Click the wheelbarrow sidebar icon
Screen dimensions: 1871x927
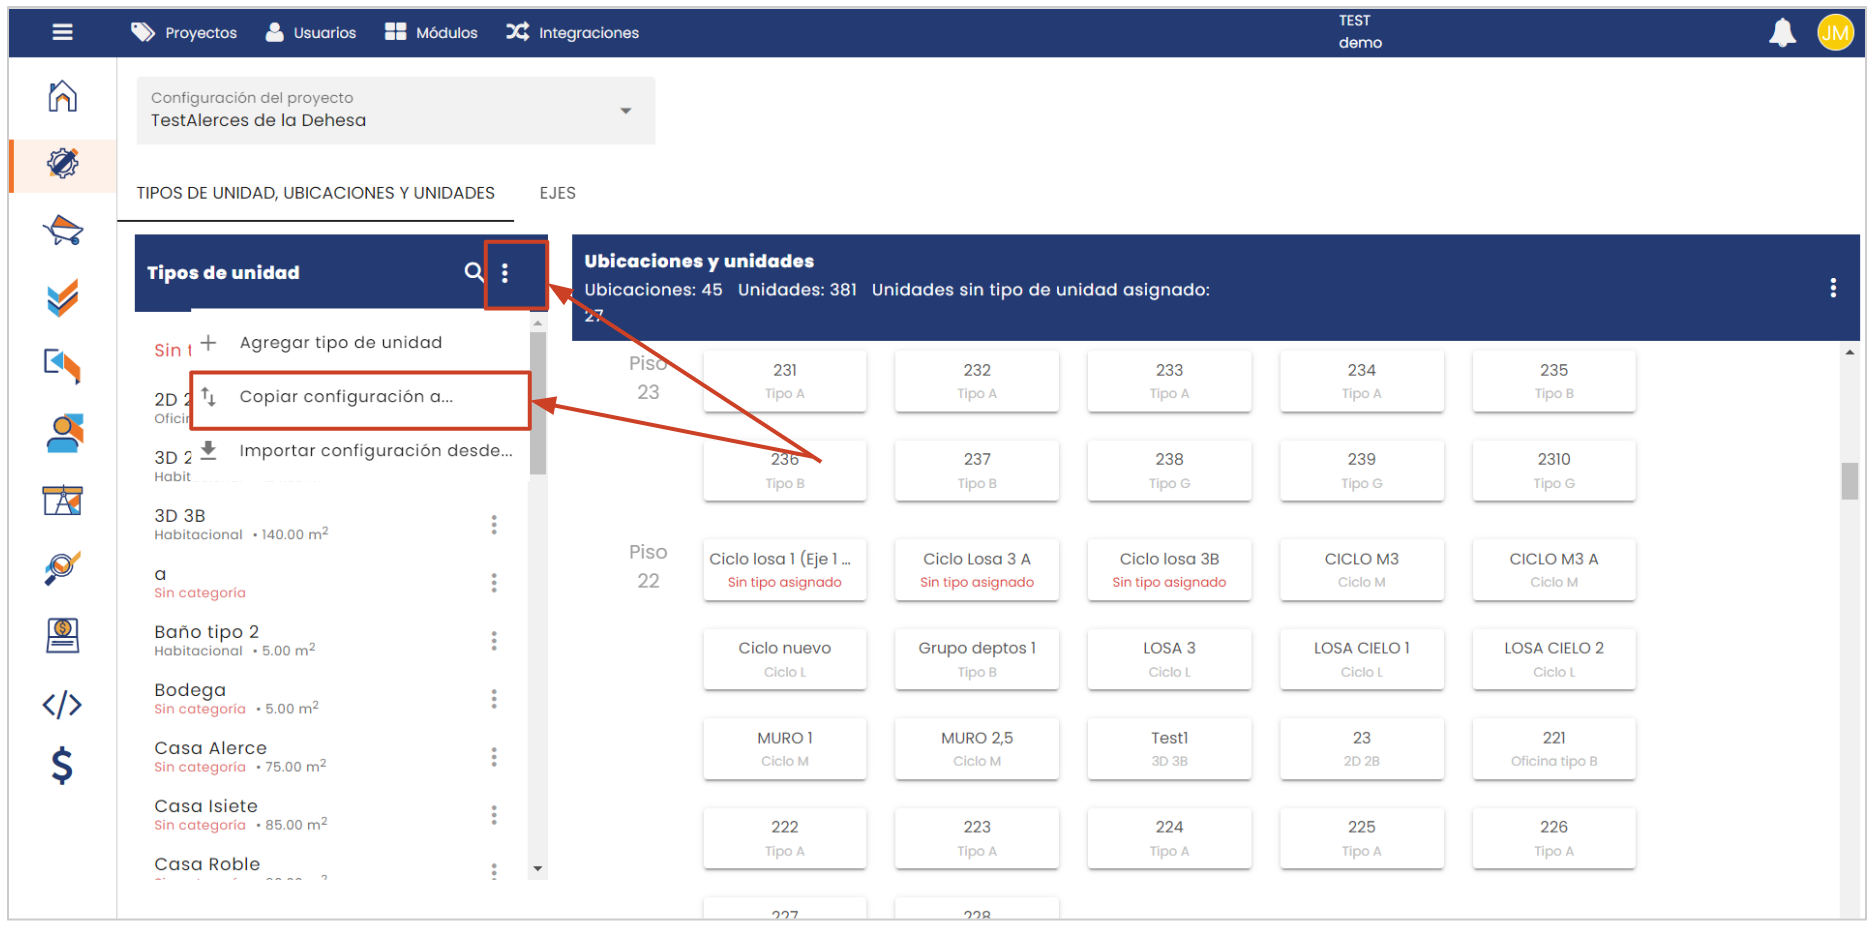[x=62, y=230]
